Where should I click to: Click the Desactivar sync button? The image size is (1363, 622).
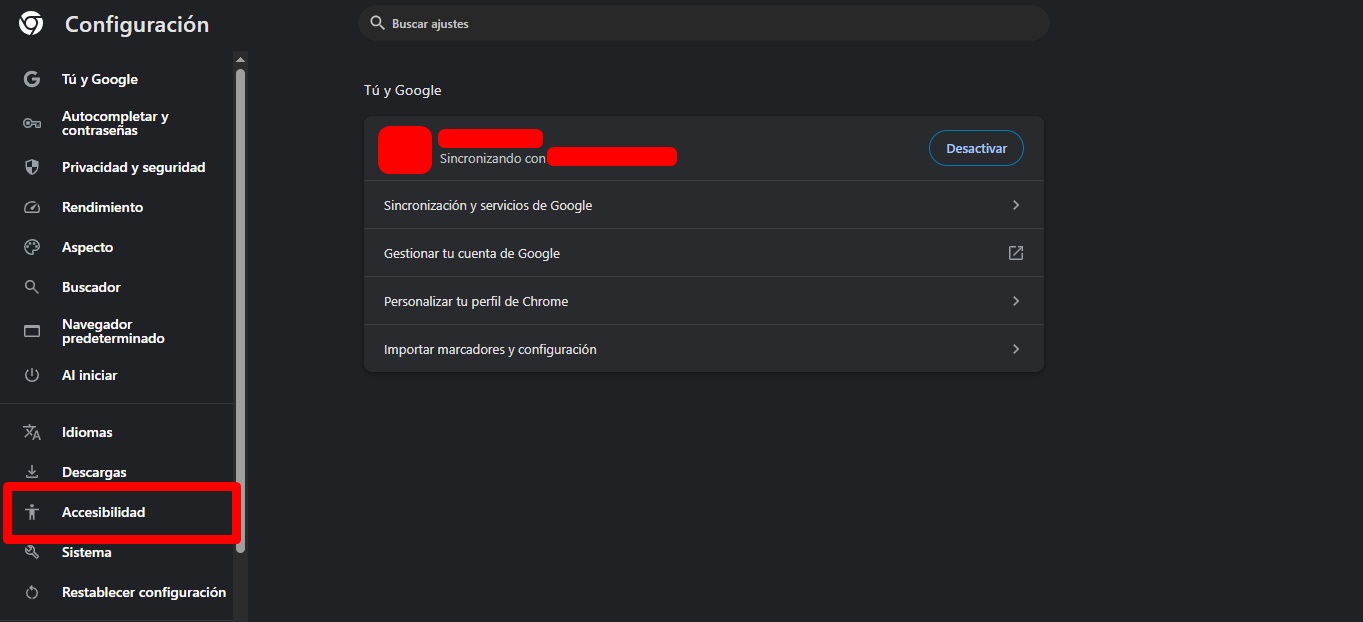[x=976, y=148]
